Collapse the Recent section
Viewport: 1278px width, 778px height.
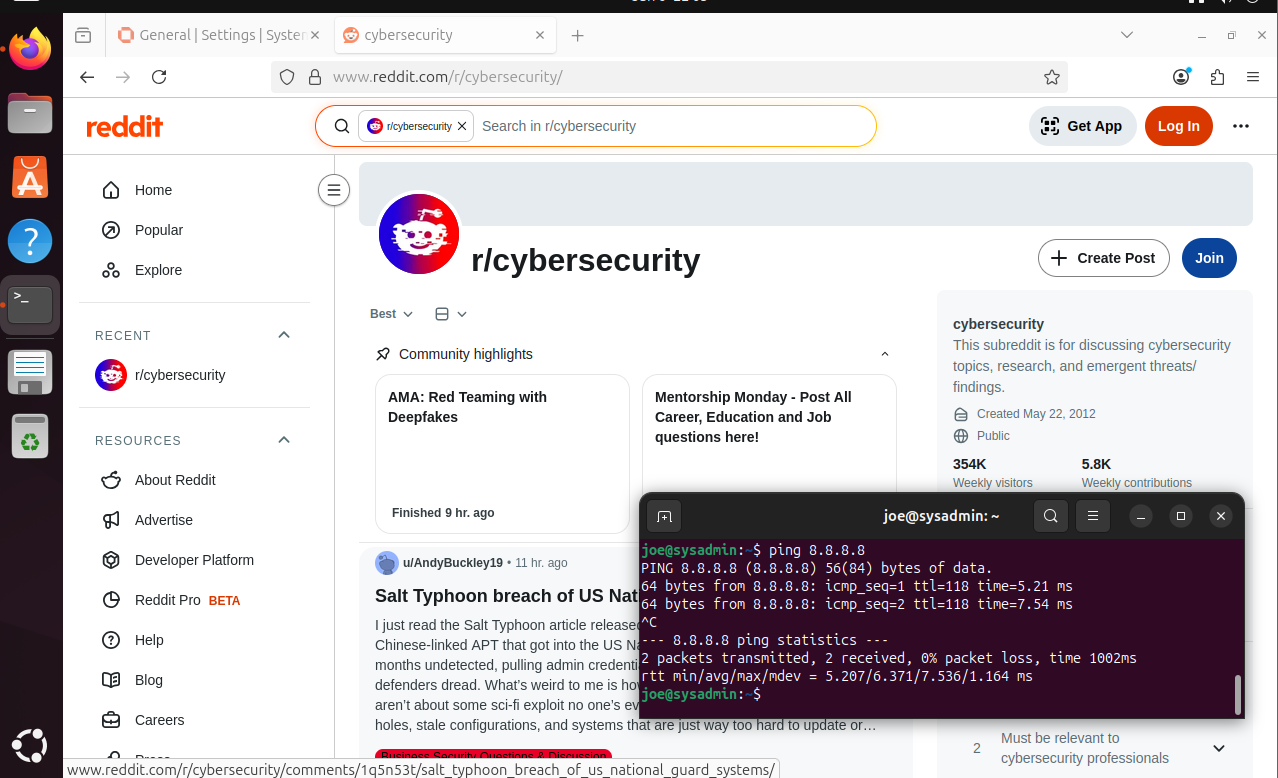(284, 335)
